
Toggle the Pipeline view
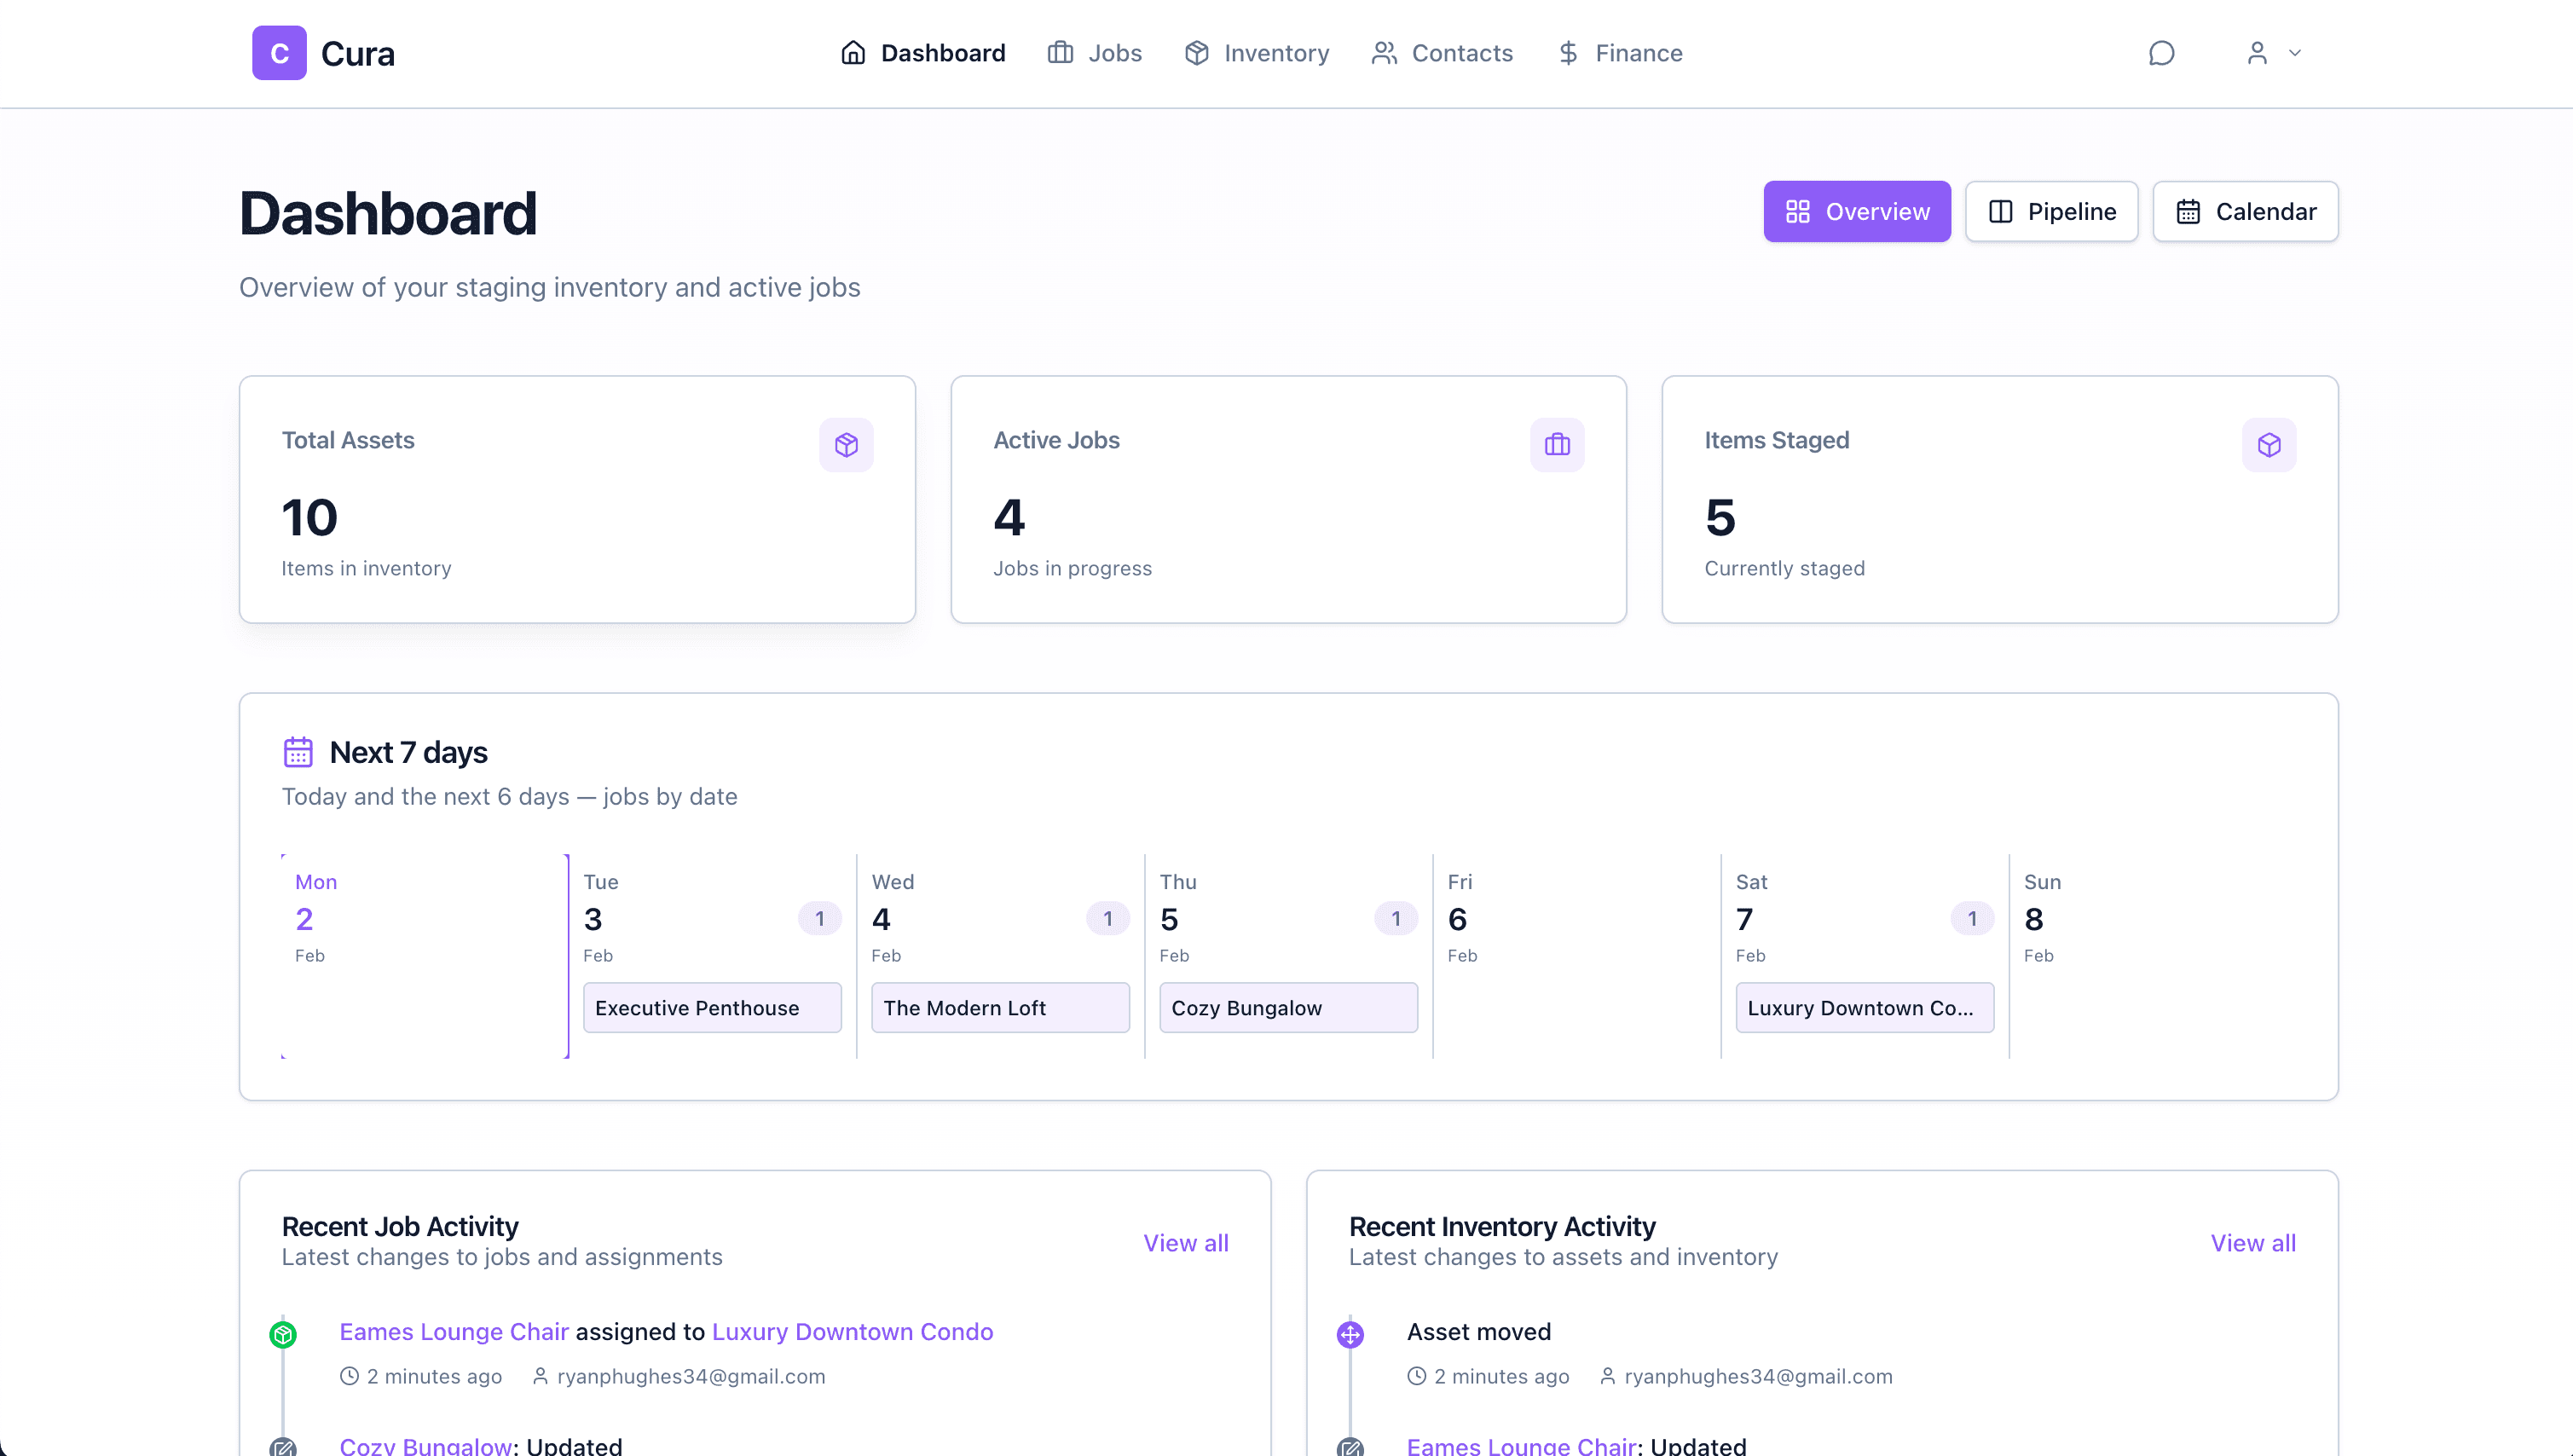pos(2050,211)
